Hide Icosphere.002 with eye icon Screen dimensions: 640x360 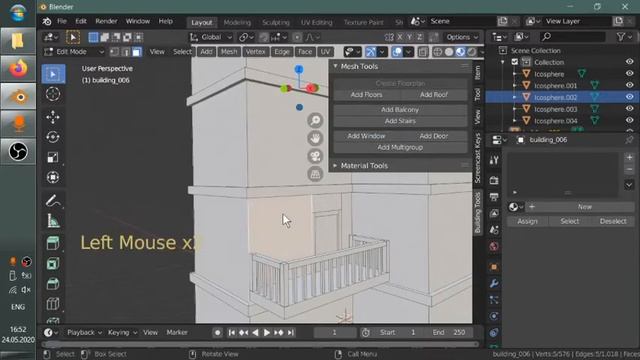click(629, 97)
